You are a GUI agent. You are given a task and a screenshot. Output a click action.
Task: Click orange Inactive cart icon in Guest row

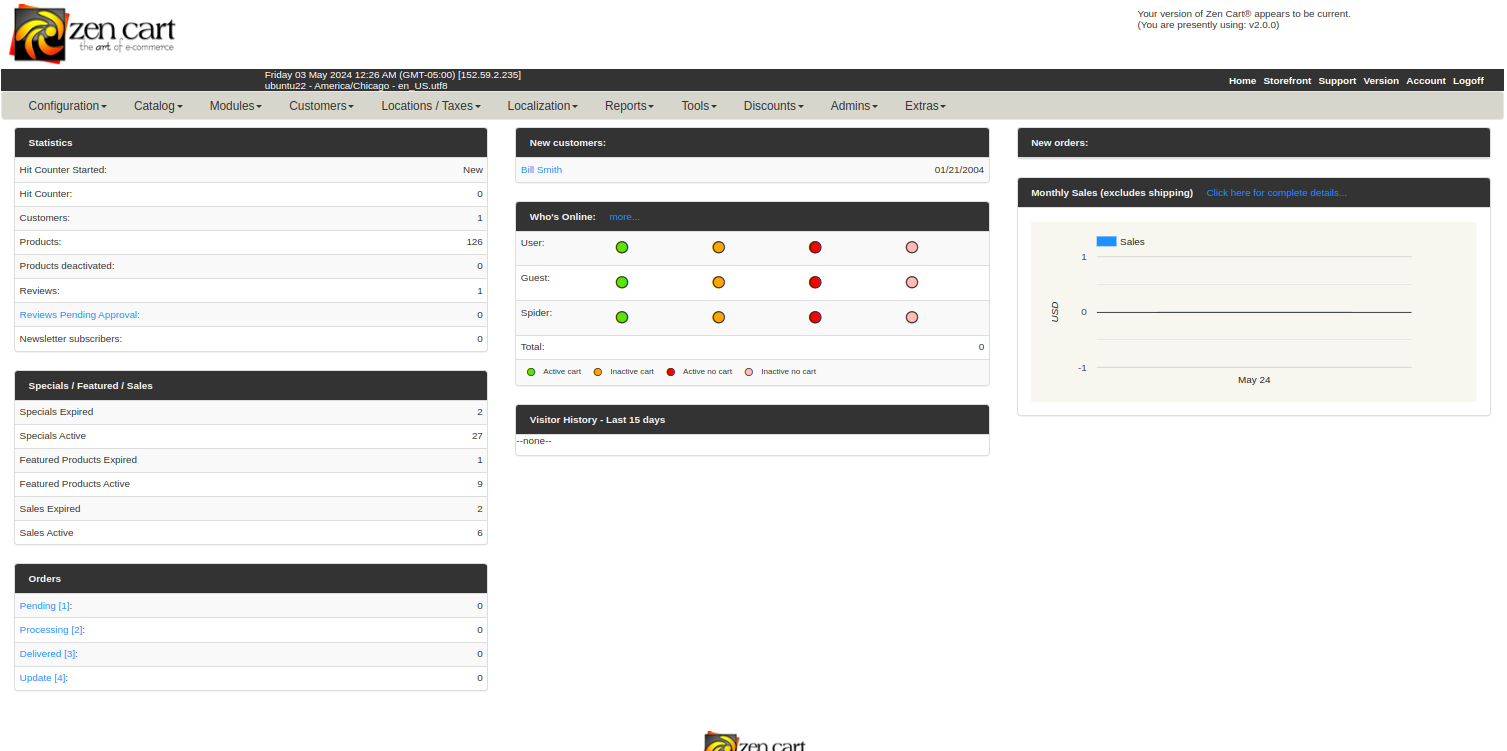pos(718,283)
